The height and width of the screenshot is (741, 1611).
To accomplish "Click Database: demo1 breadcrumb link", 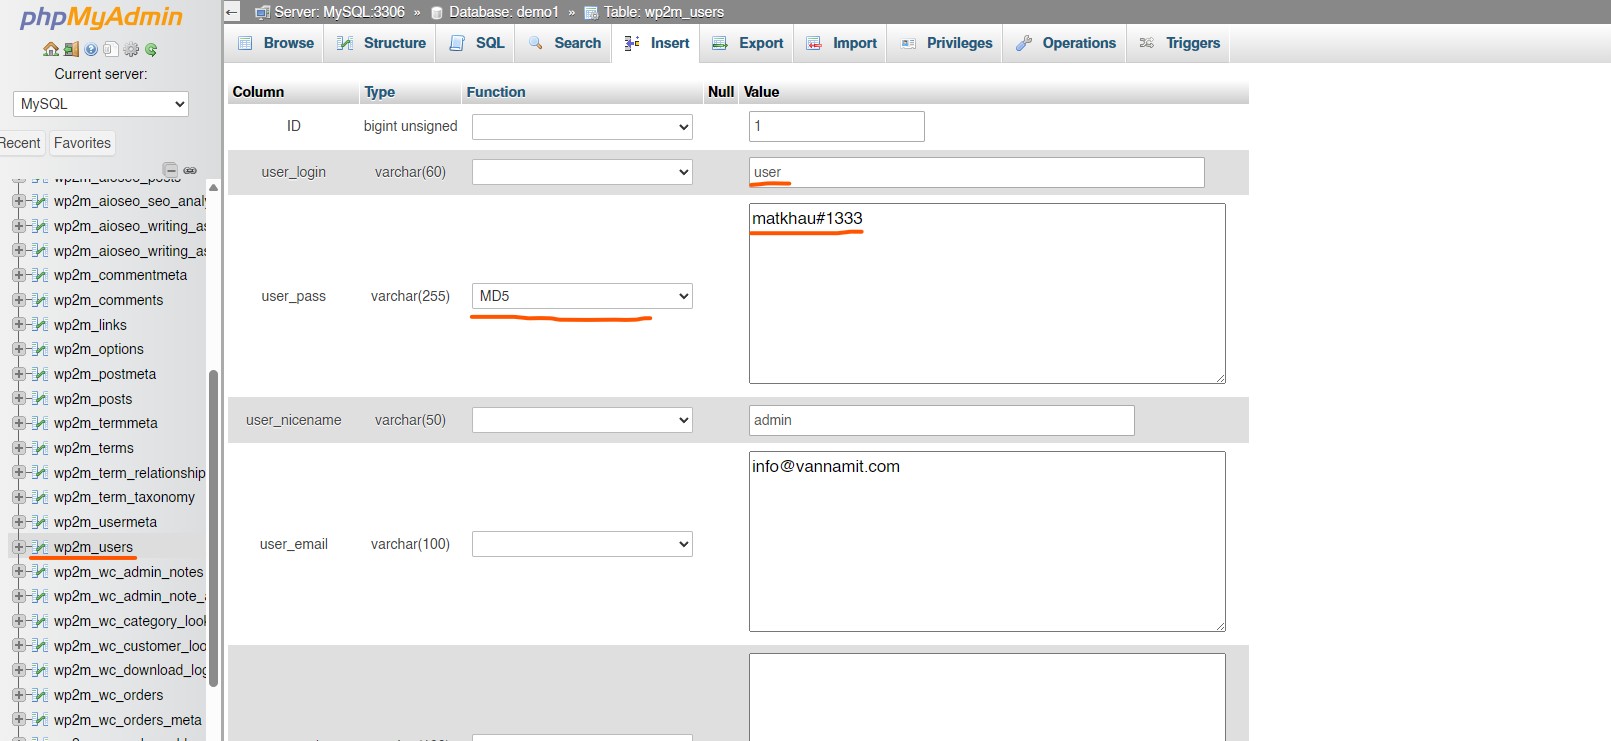I will [503, 12].
